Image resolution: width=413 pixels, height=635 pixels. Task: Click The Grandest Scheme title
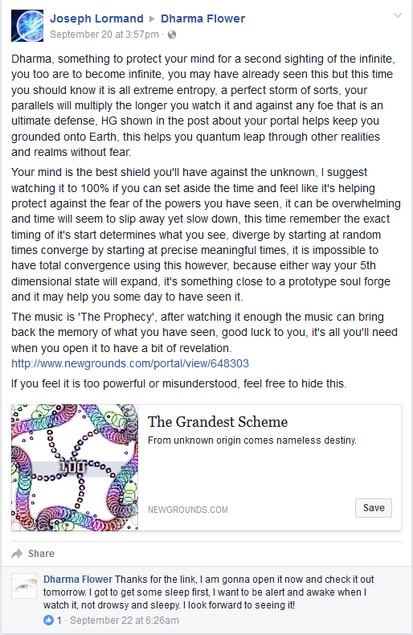pos(218,422)
